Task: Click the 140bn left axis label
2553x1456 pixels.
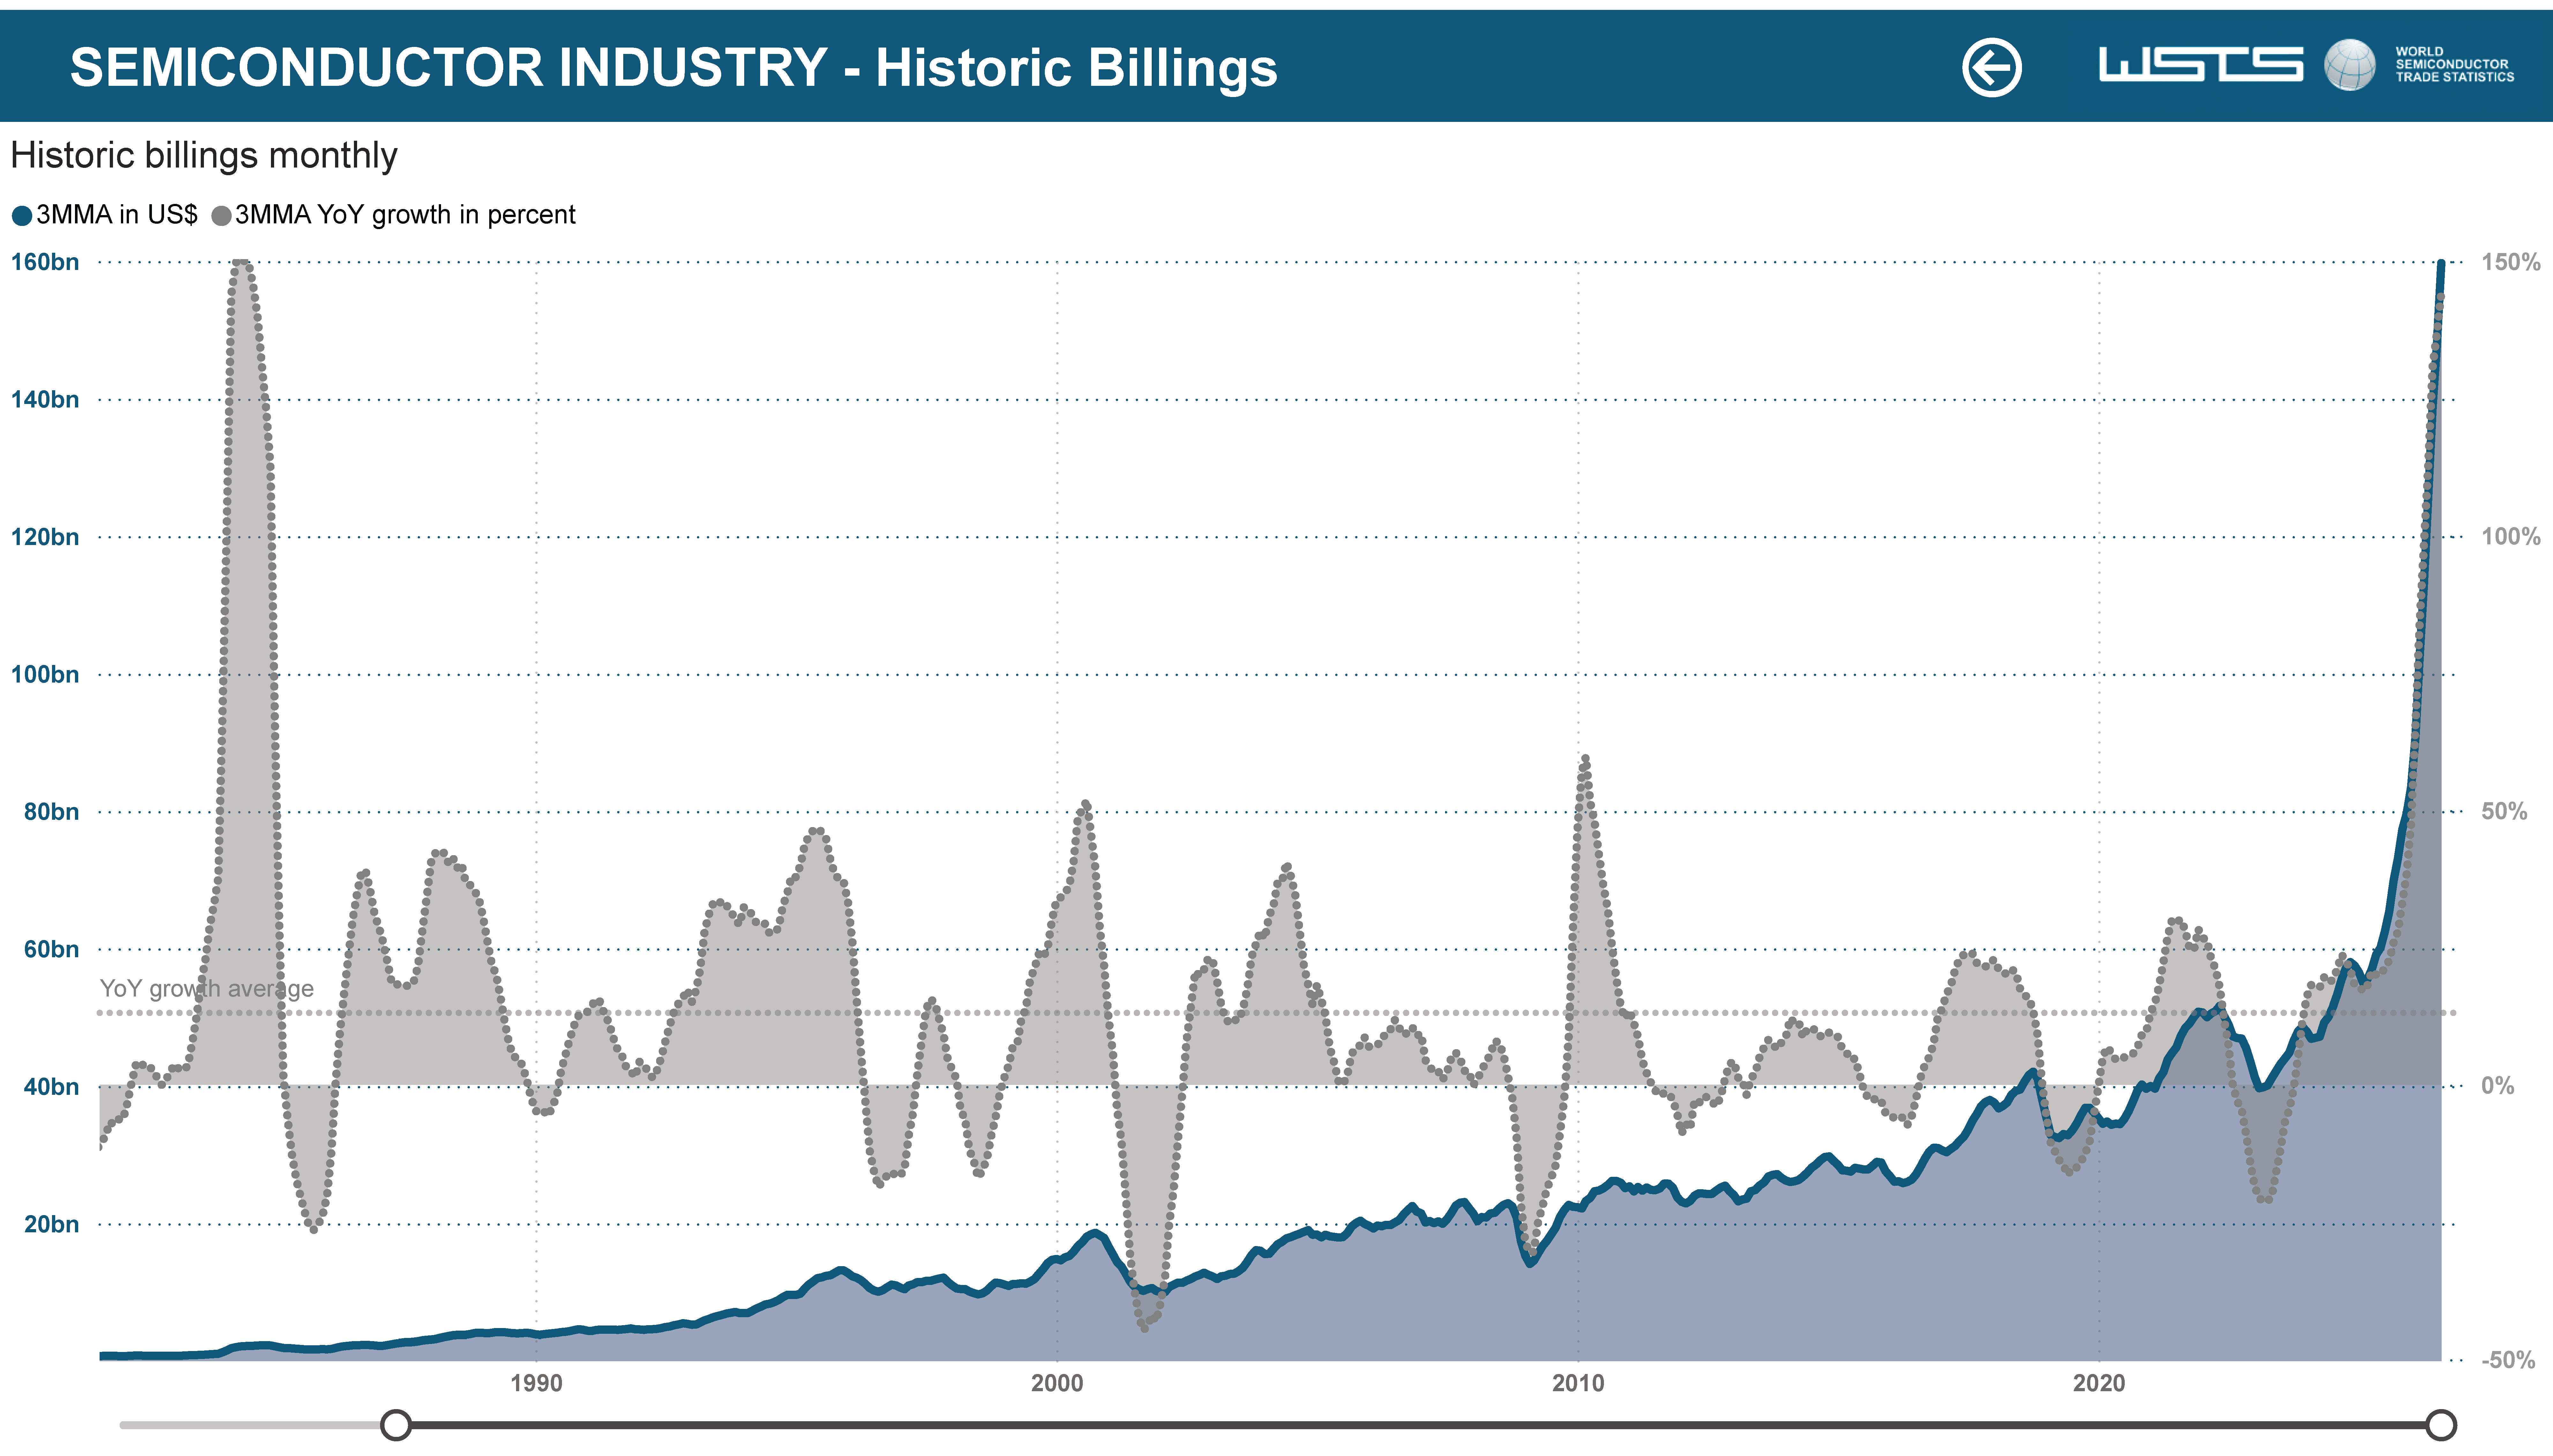Action: coord(45,400)
